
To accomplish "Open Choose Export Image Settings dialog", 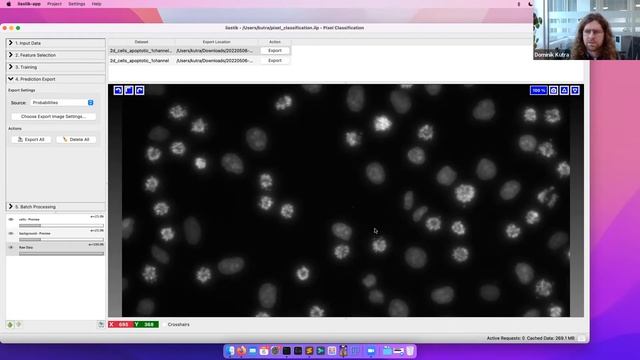I will pyautogui.click(x=53, y=116).
